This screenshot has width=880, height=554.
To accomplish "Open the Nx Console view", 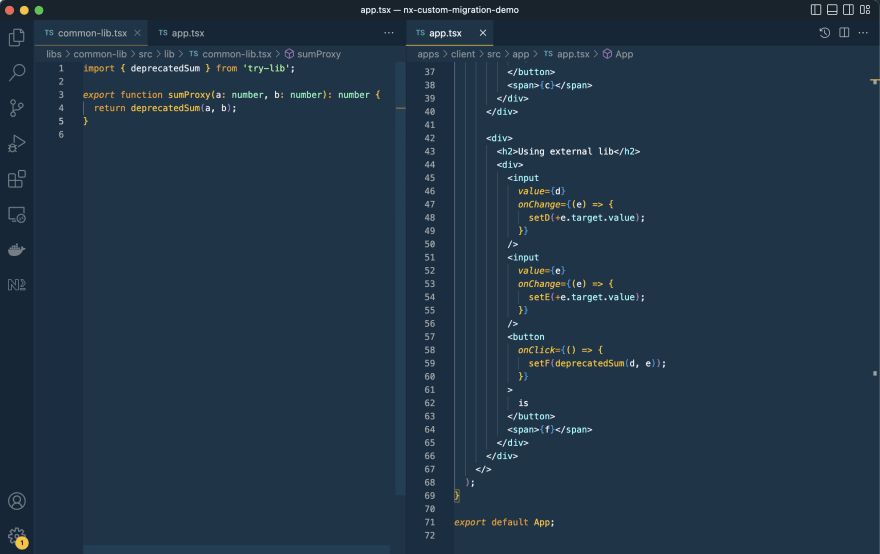I will [x=17, y=285].
